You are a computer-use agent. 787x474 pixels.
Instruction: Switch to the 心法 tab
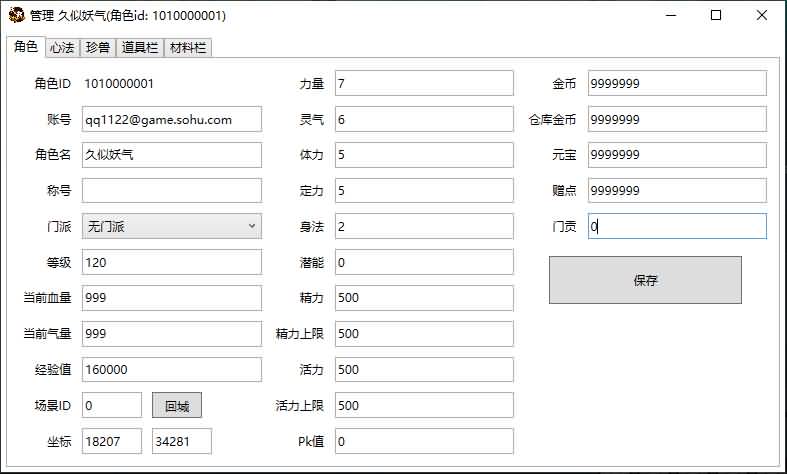[62, 47]
